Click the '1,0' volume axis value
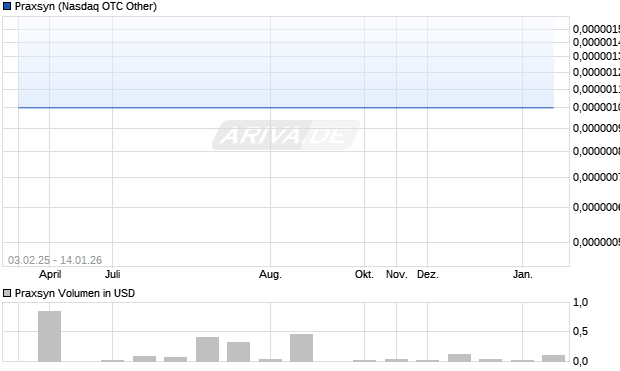The width and height of the screenshot is (620, 371). (x=580, y=303)
